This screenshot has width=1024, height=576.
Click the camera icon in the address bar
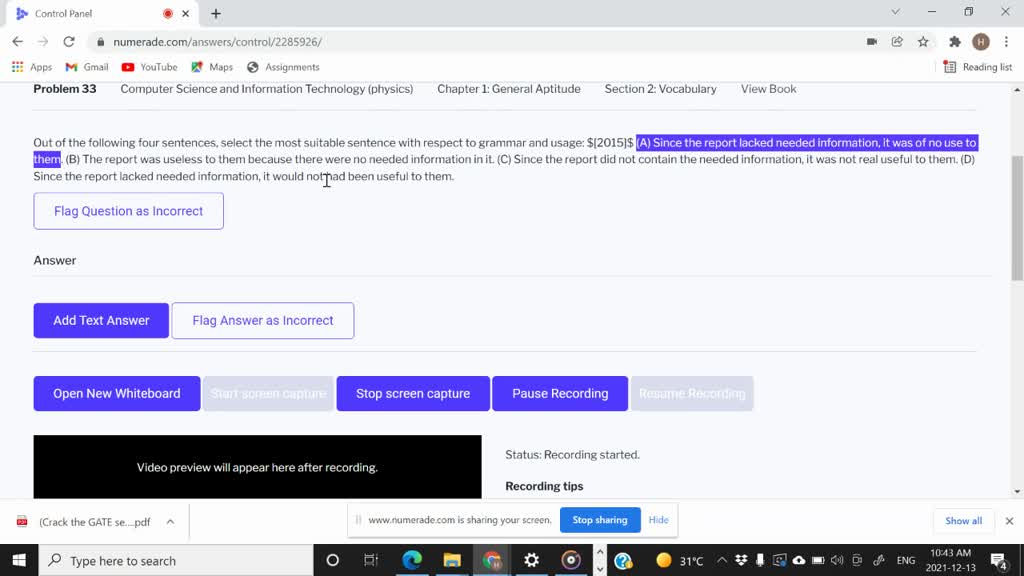[x=872, y=42]
